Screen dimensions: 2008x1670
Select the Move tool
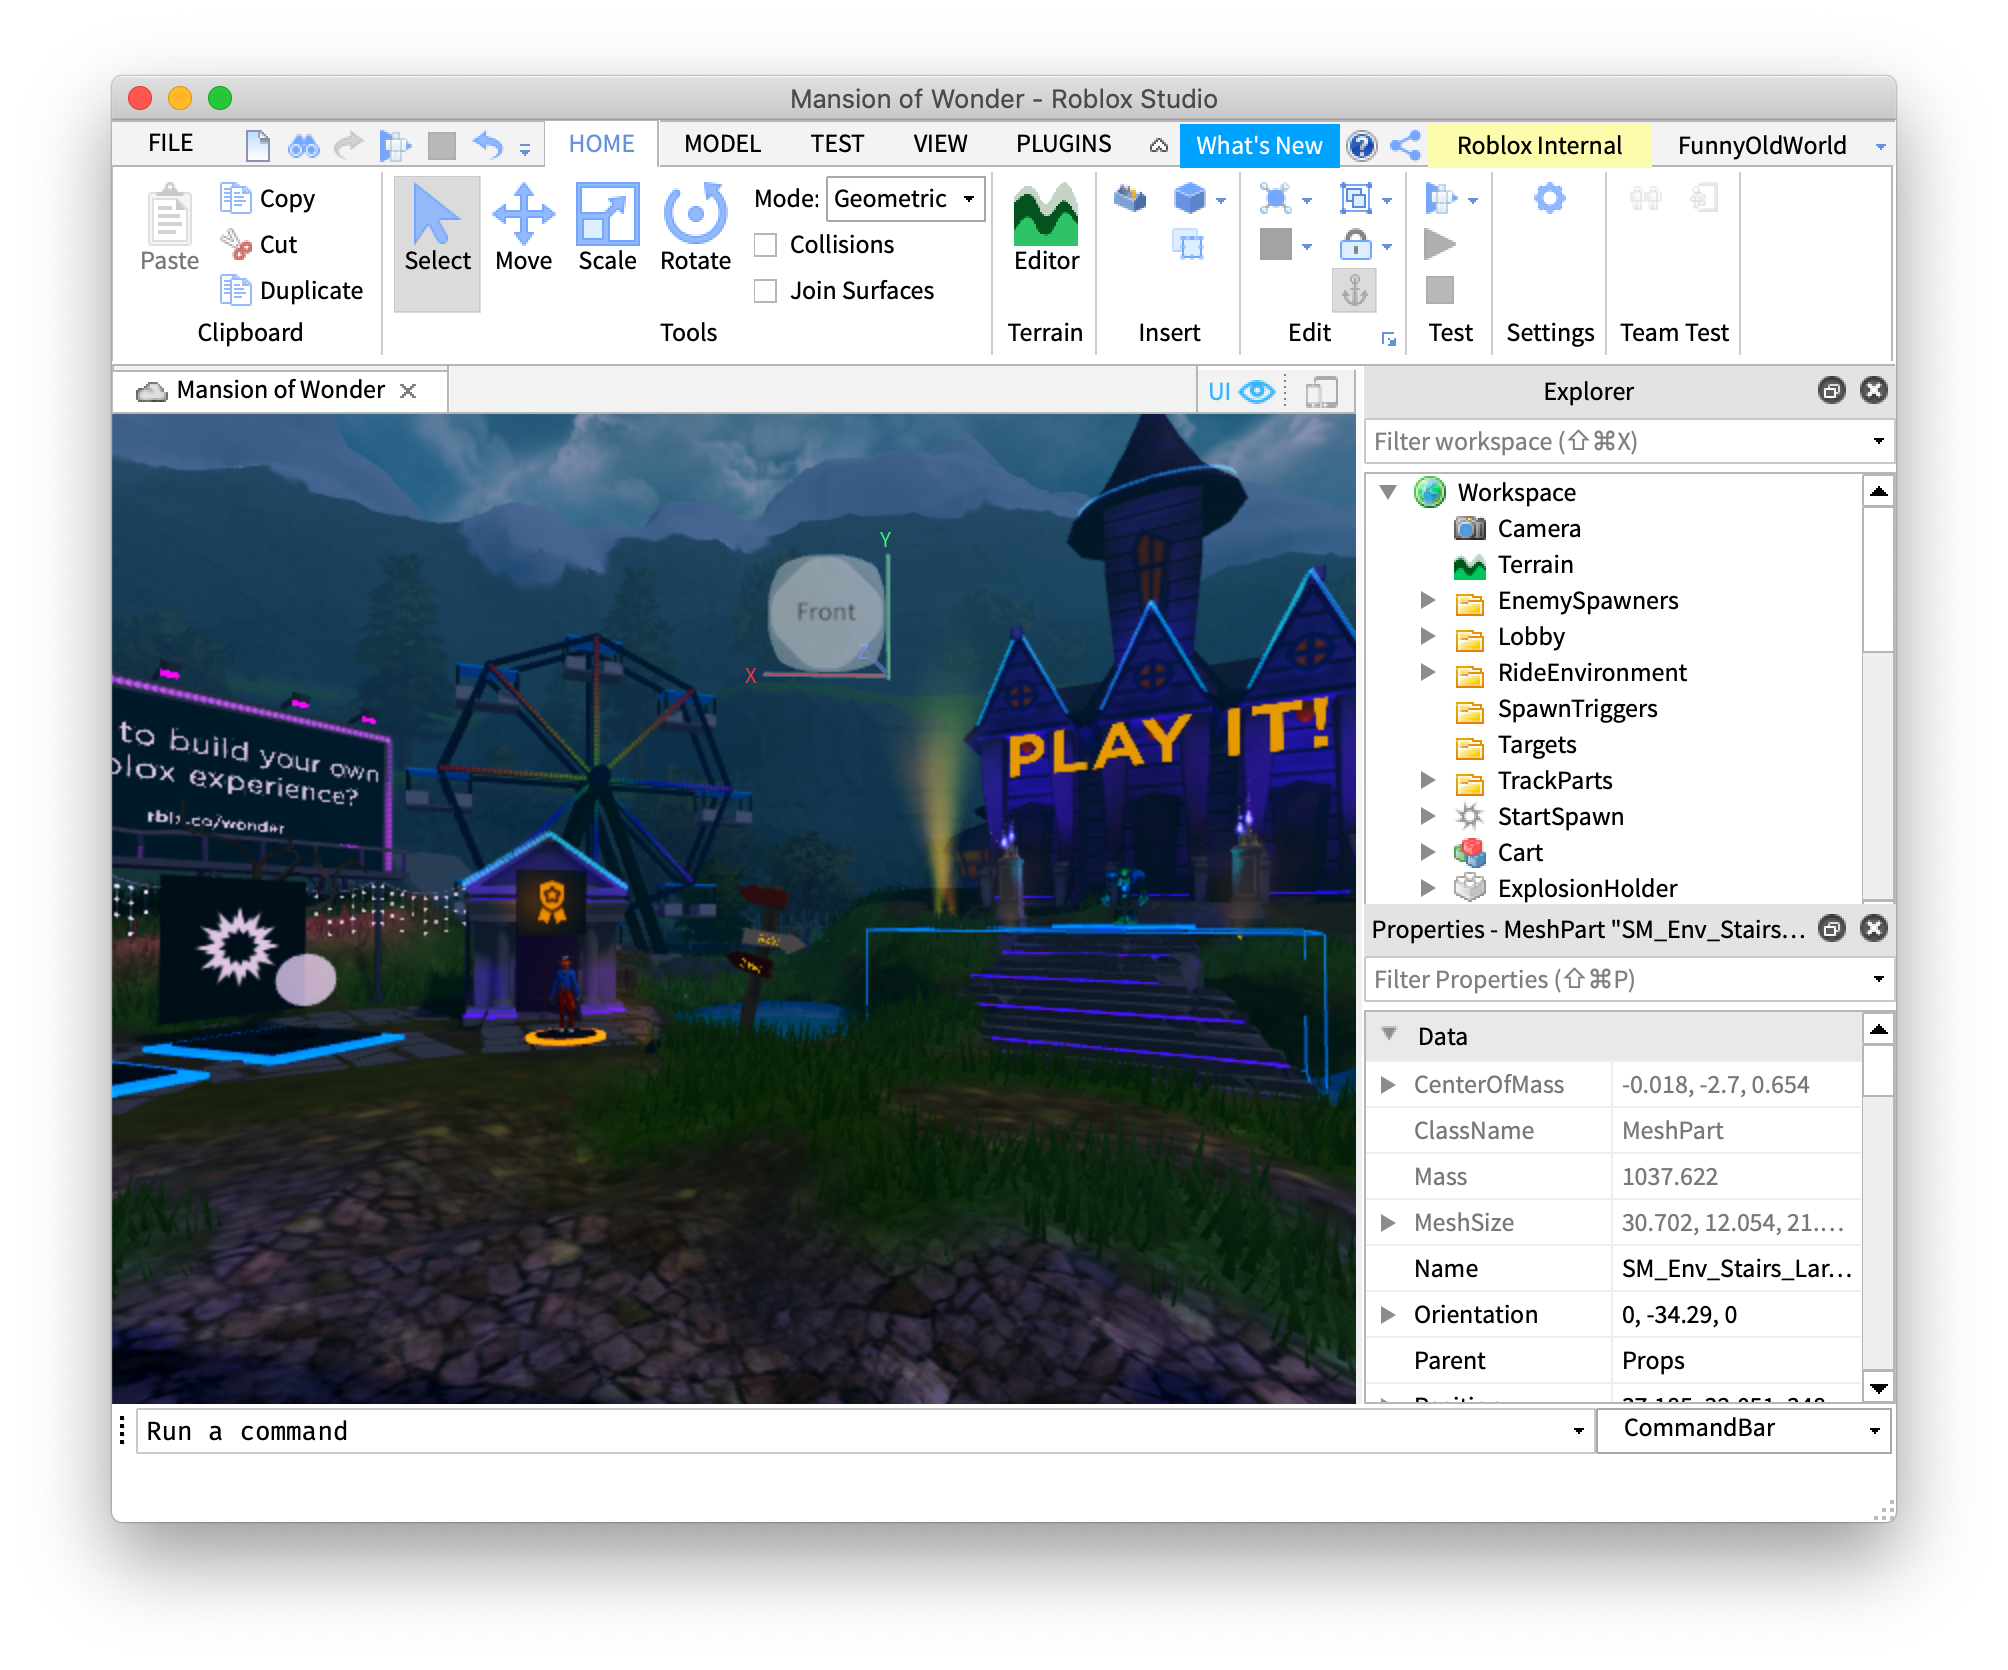(523, 229)
